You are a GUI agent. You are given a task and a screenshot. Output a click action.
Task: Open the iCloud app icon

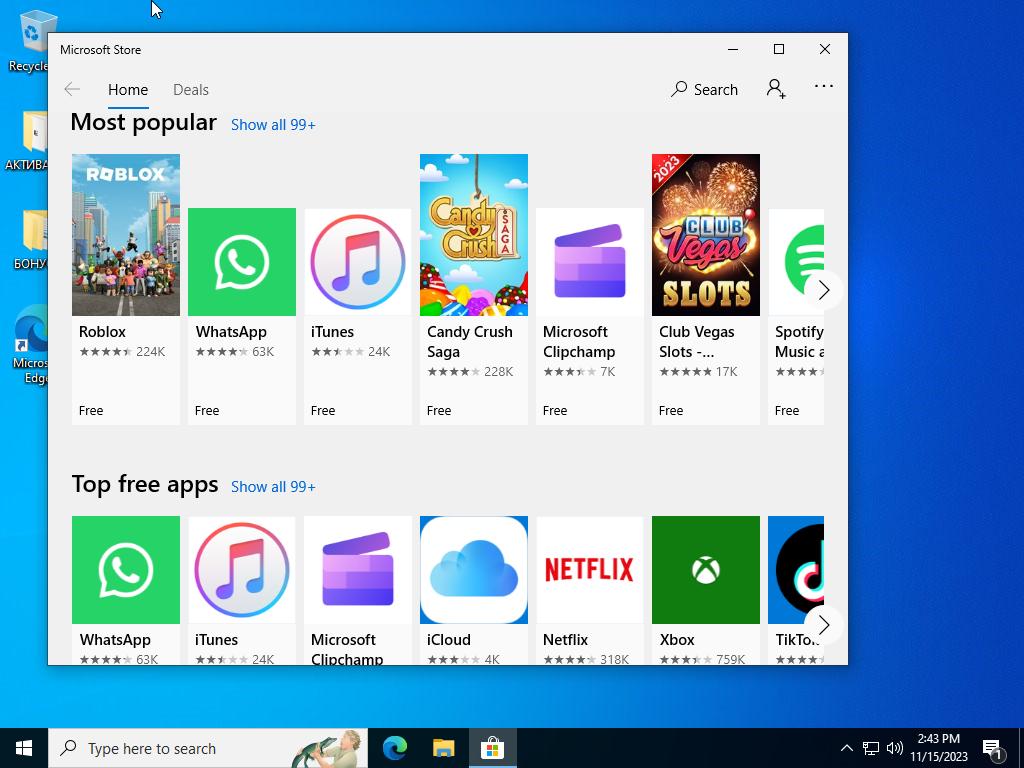(474, 570)
